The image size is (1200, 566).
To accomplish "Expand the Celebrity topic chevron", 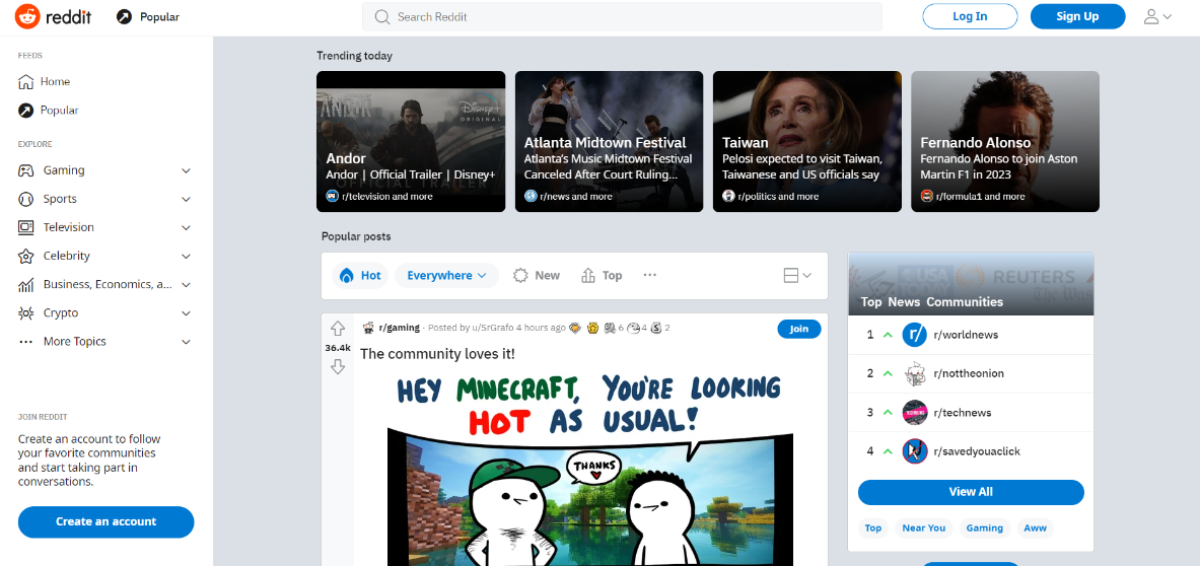I will tap(186, 256).
